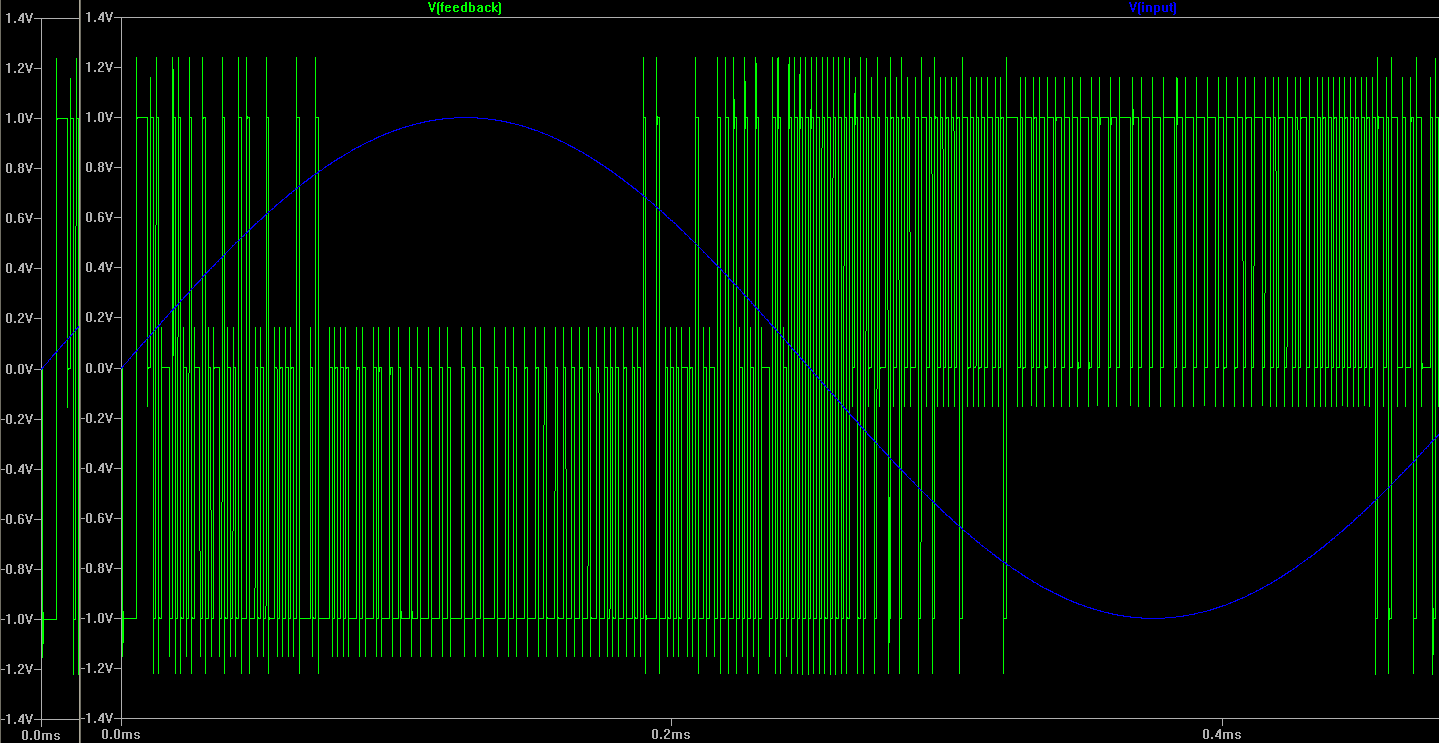Click the main plot's 1.2V axis label
1439x743 pixels.
[99, 68]
